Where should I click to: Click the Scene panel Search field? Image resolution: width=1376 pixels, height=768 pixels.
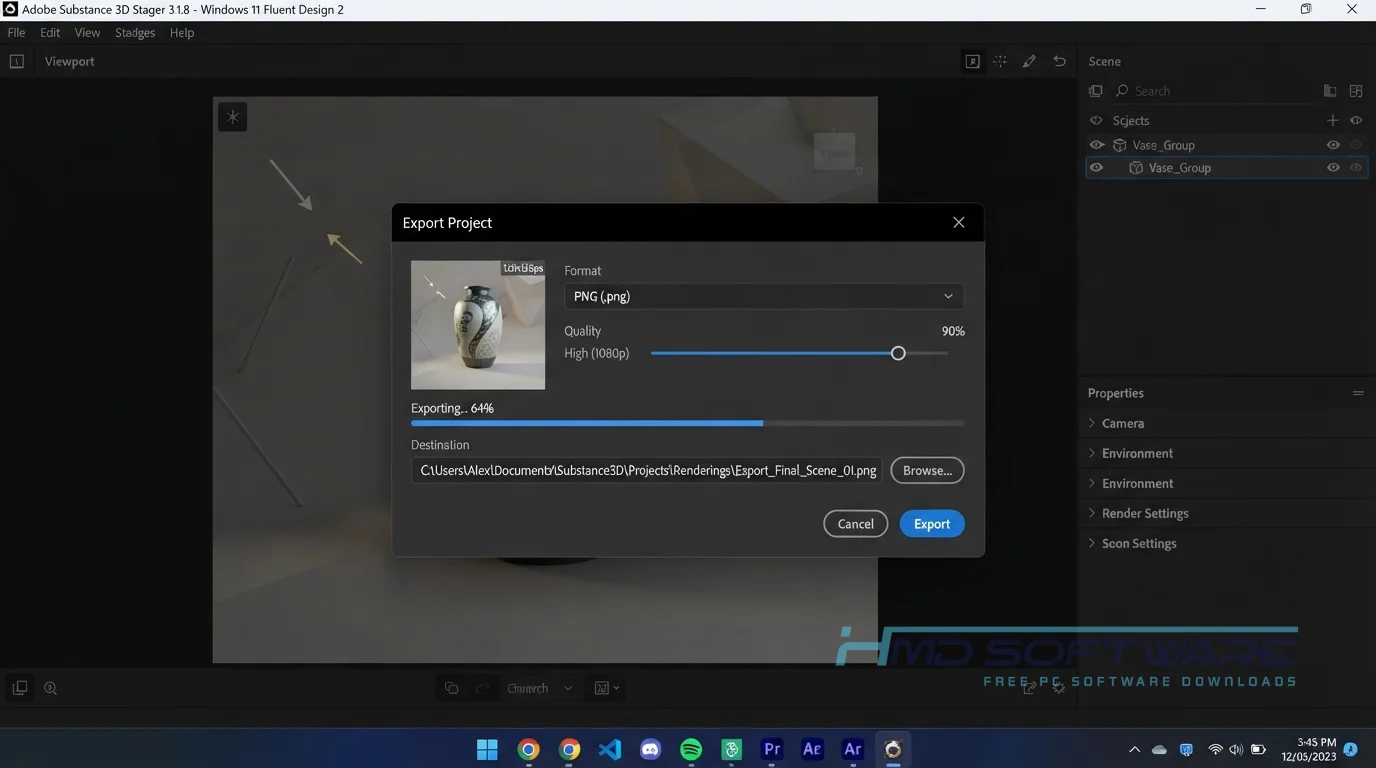(1213, 91)
